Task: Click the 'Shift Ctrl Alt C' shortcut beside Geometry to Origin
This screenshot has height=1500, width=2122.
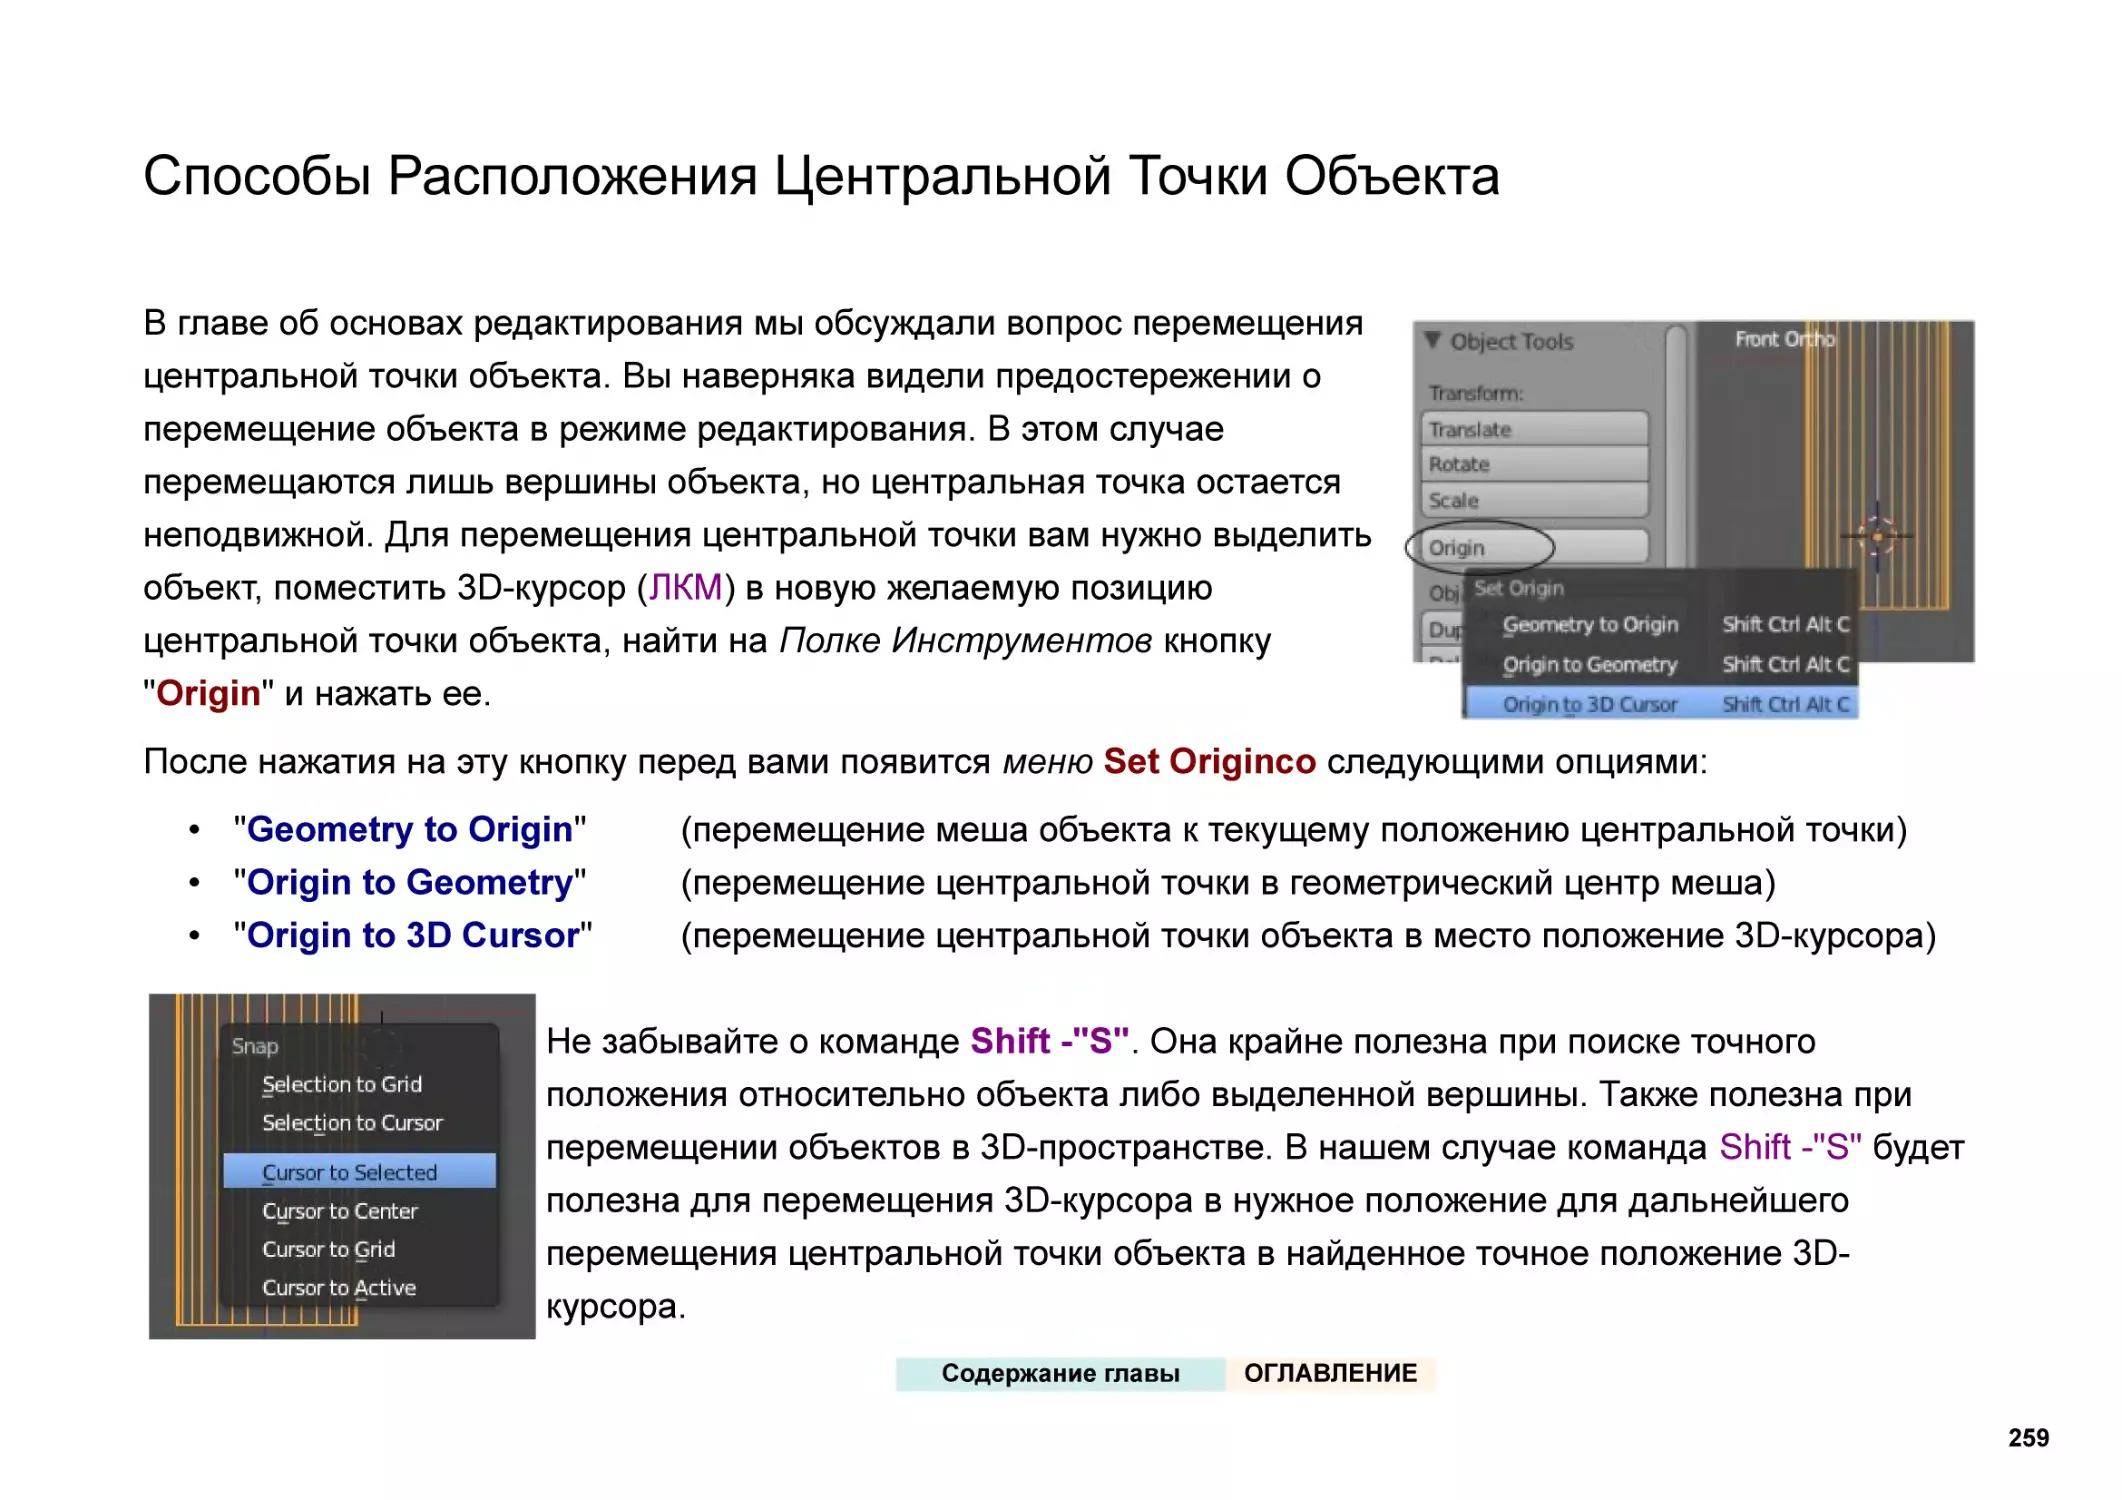Action: [1785, 624]
